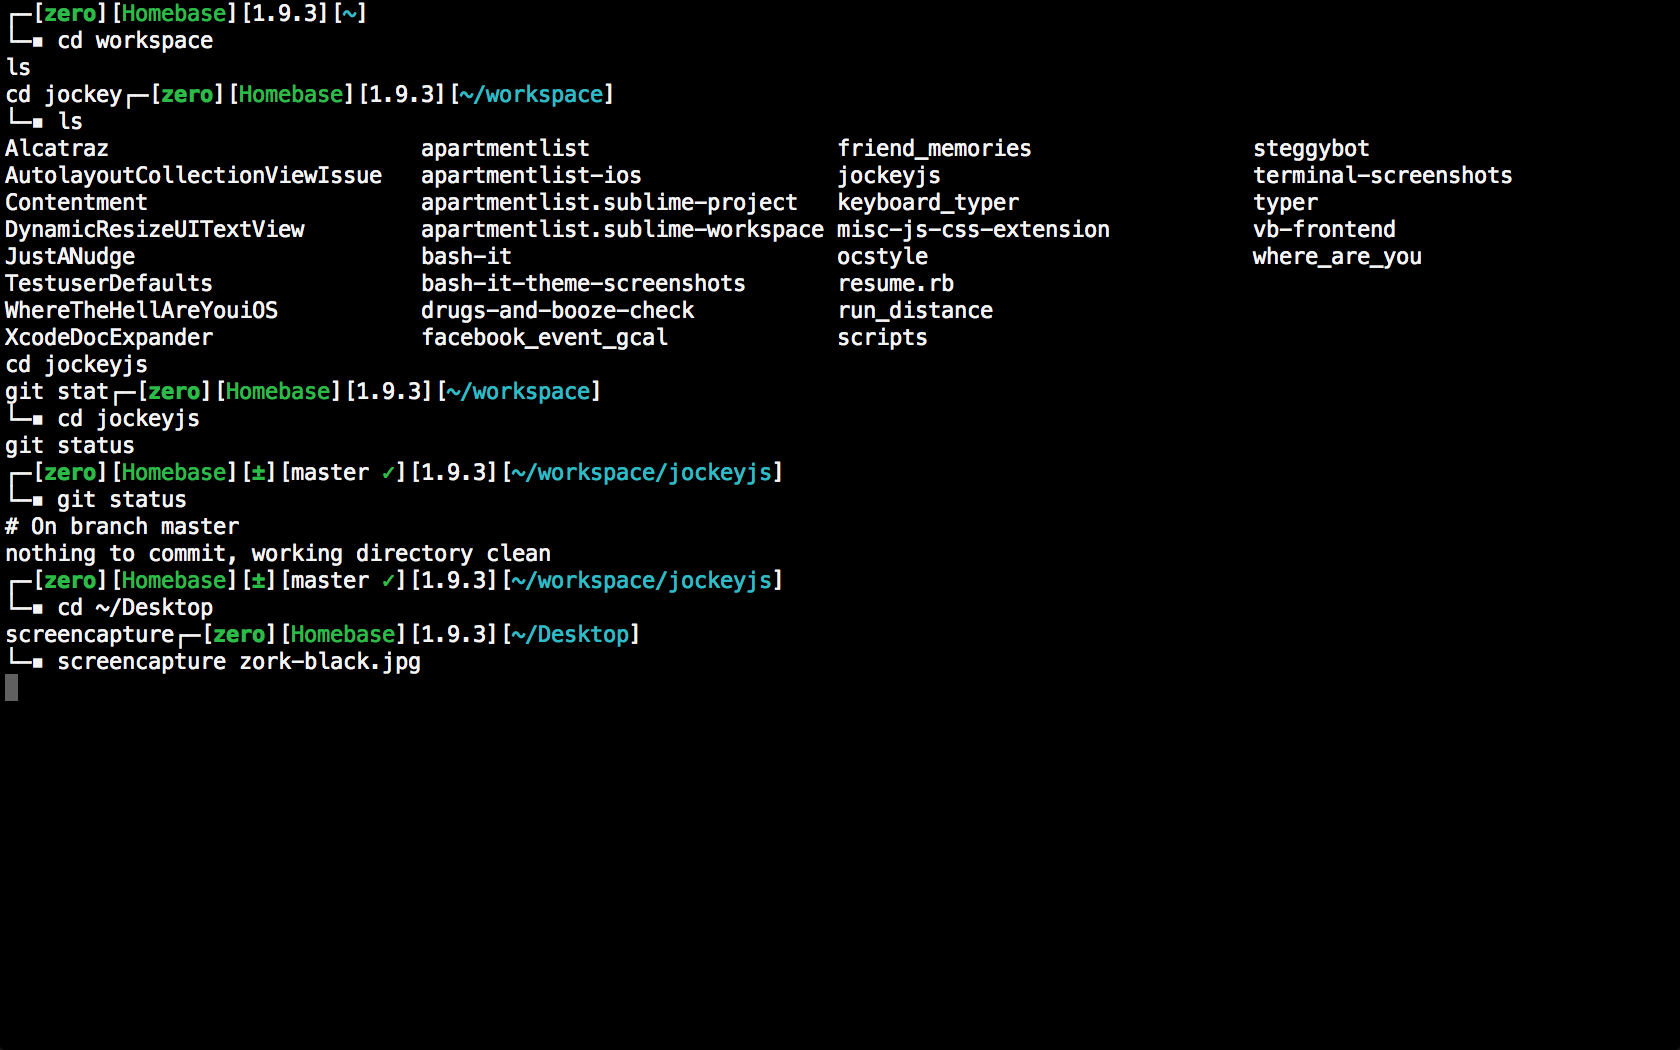Click facebook_event_gcal in the listing
1680x1050 pixels.
[544, 338]
